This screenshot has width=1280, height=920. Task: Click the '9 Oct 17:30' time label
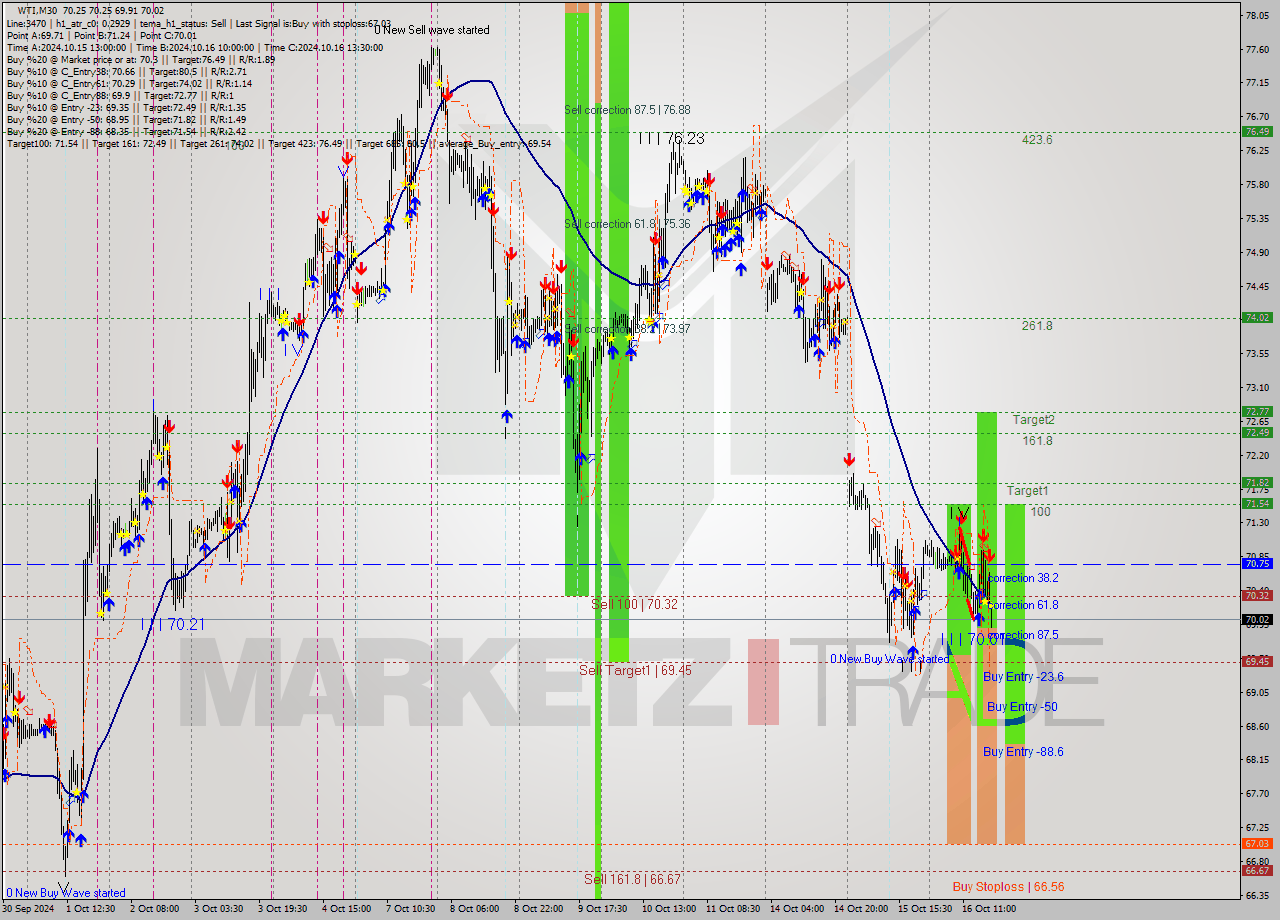point(604,909)
